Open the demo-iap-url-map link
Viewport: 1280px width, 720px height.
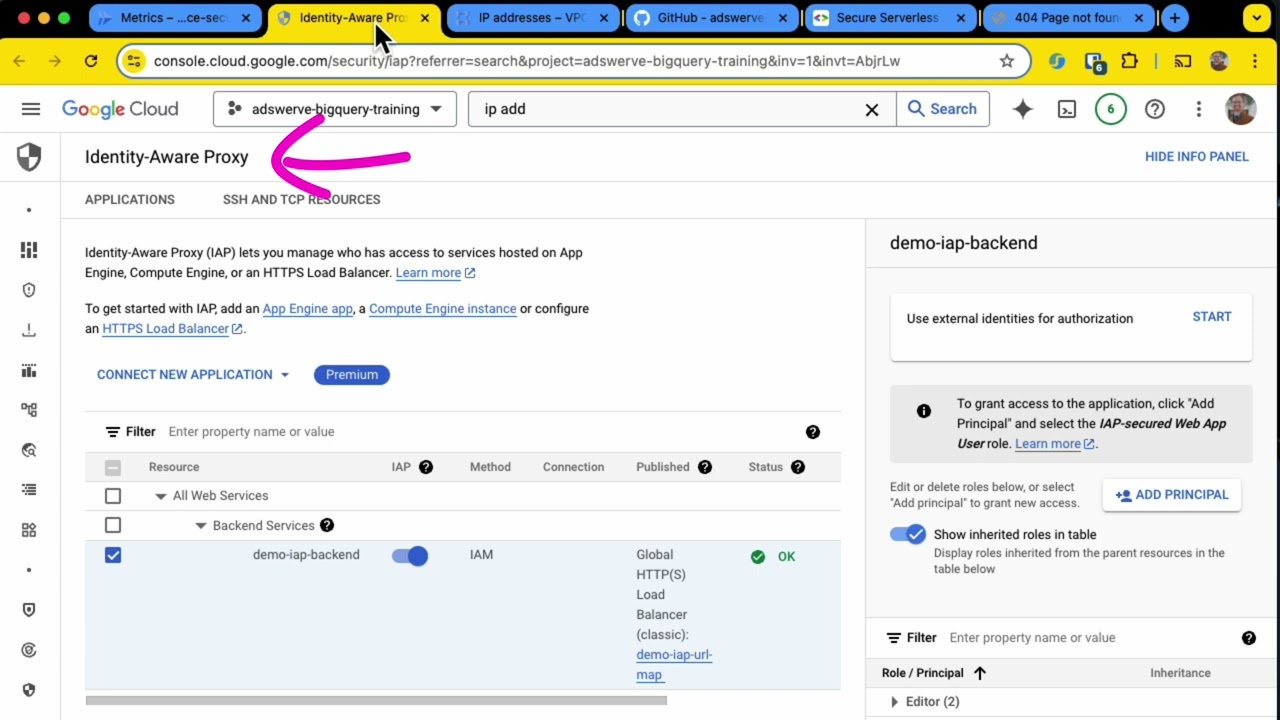coord(674,665)
